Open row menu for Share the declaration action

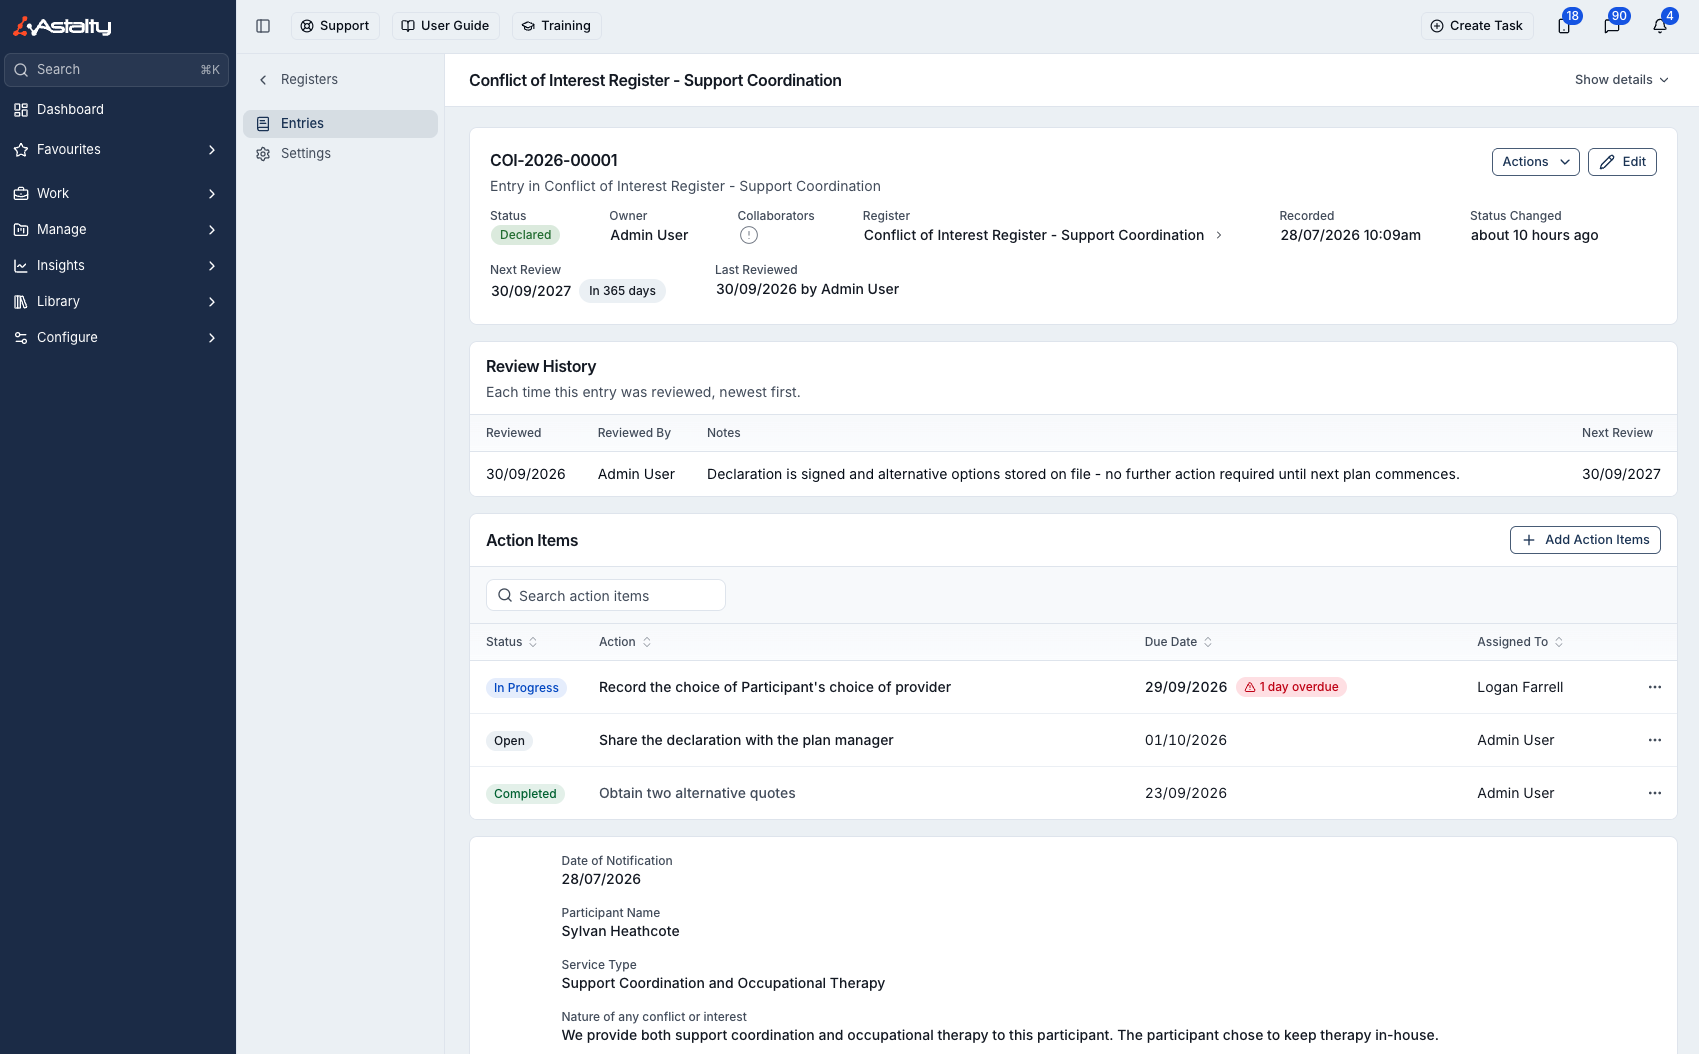click(1655, 740)
